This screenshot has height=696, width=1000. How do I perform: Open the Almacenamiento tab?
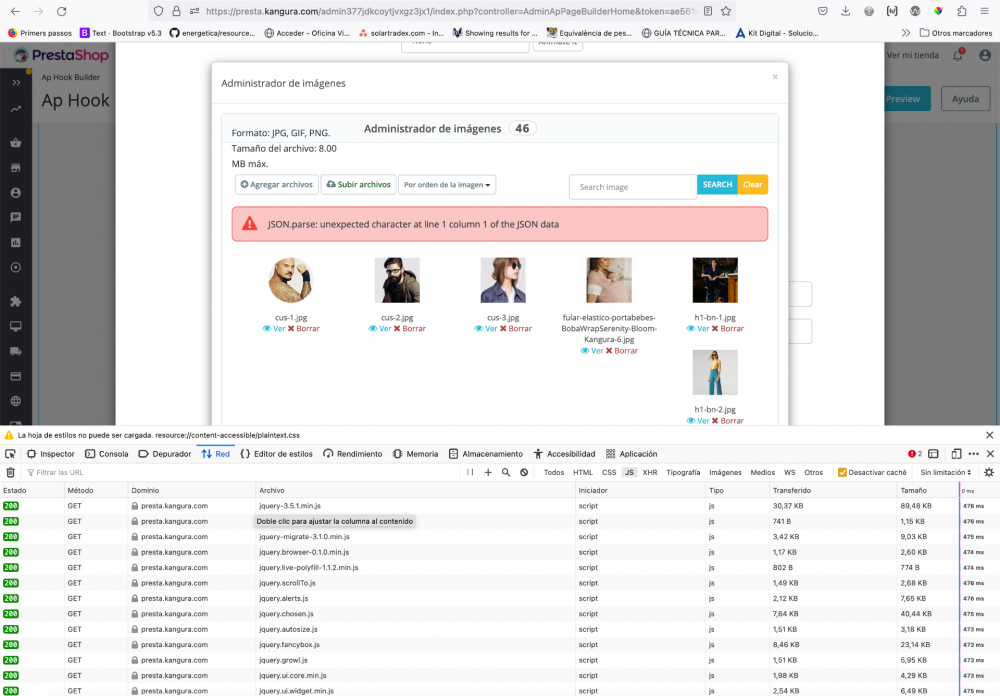[486, 454]
